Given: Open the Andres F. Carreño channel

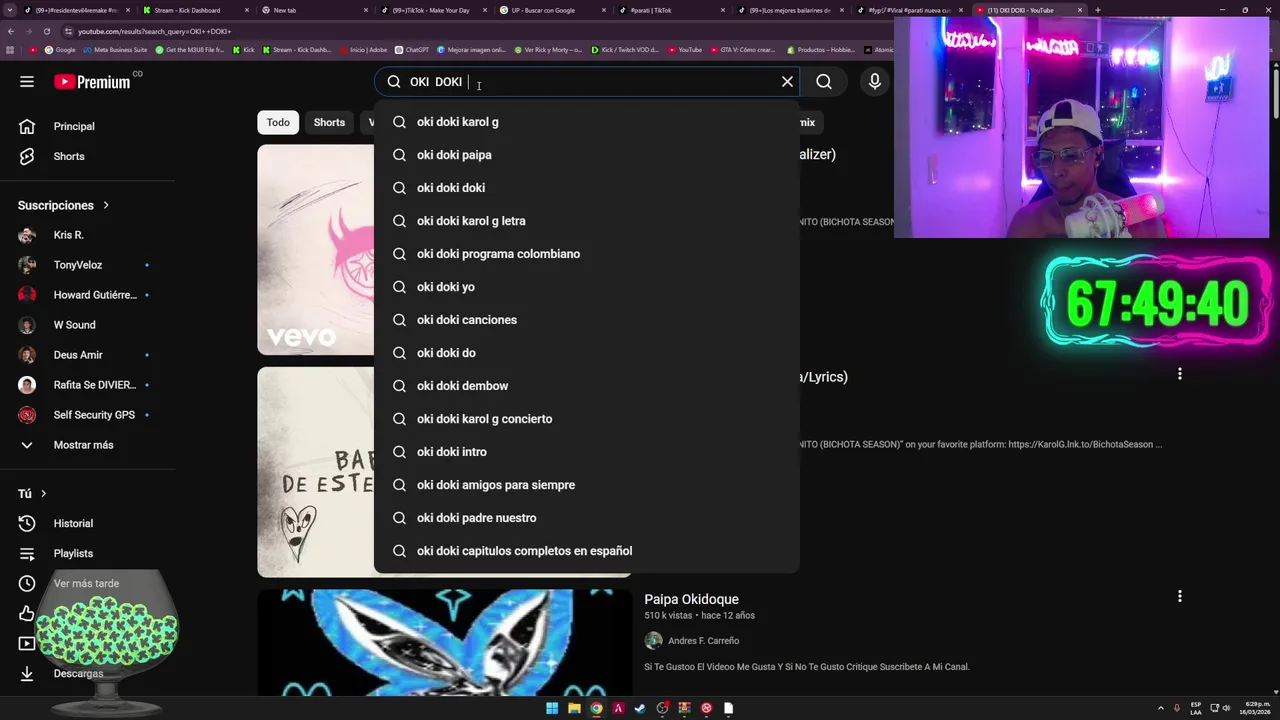Looking at the screenshot, I should pos(703,641).
